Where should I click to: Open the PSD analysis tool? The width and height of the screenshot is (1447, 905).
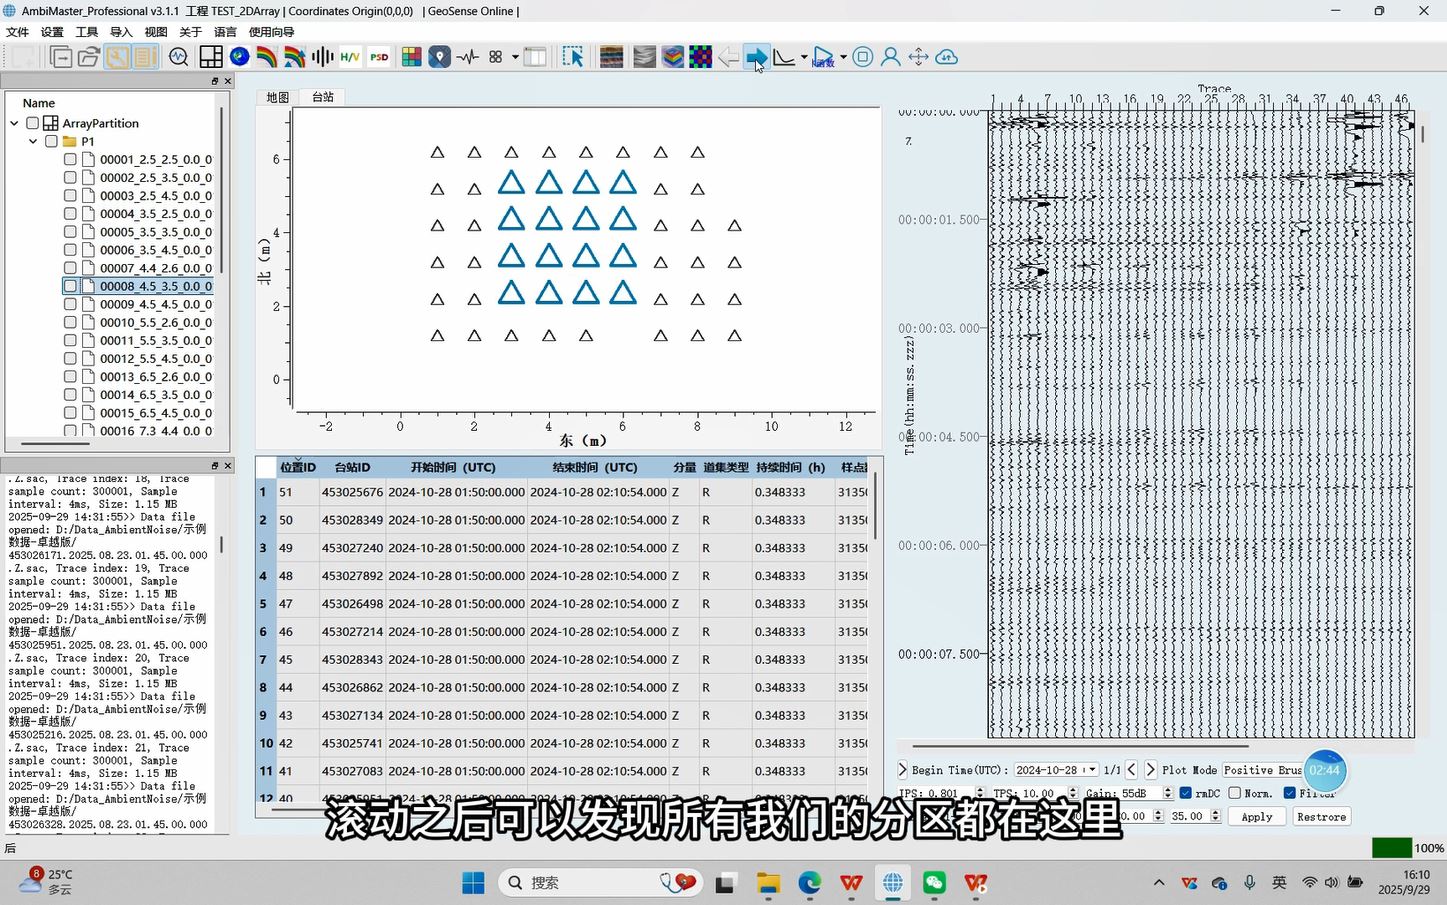click(x=379, y=57)
